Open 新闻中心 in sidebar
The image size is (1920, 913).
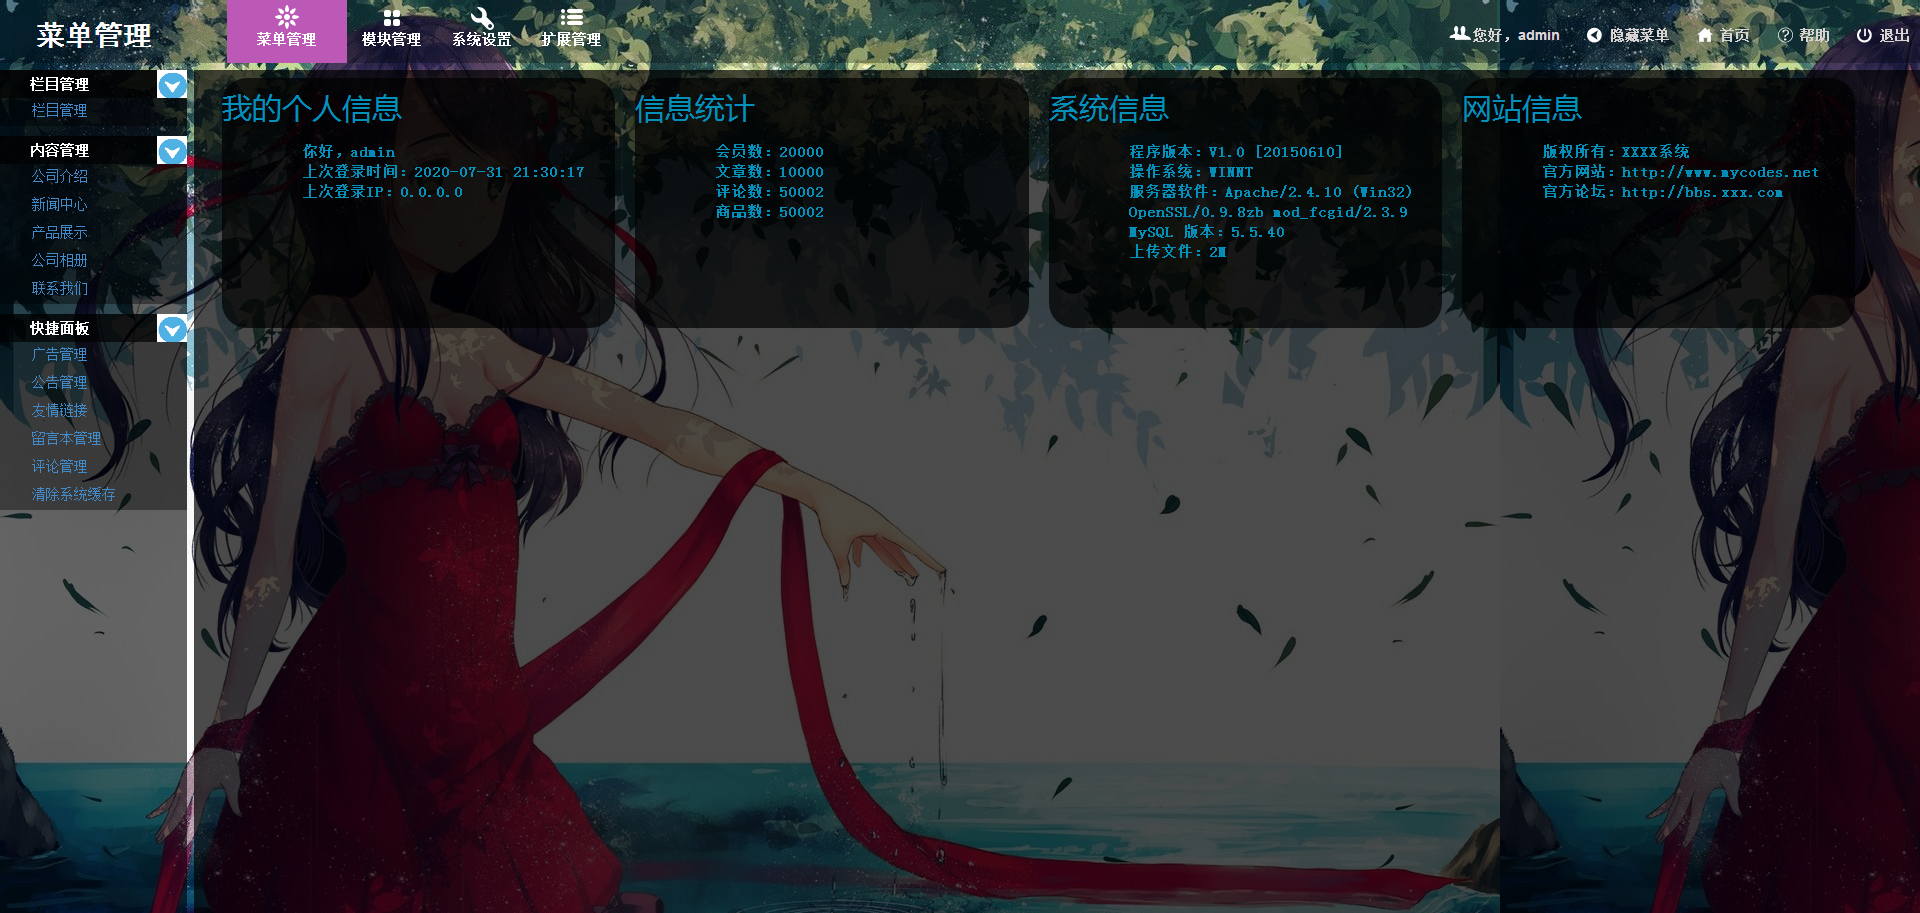pos(59,204)
